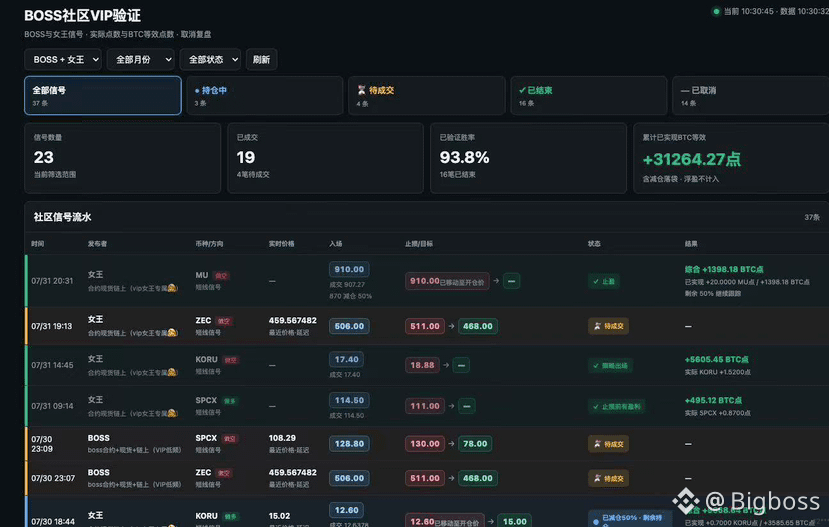
Task: Click the blue dot on 持仓中 card
Action: click(x=197, y=91)
